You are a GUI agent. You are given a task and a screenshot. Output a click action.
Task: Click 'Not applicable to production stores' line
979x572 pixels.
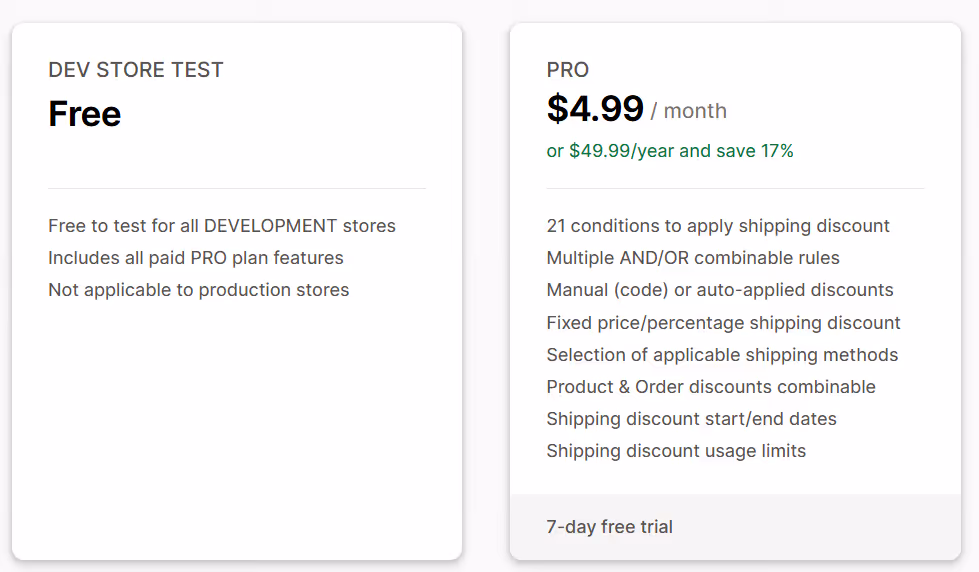pos(199,290)
